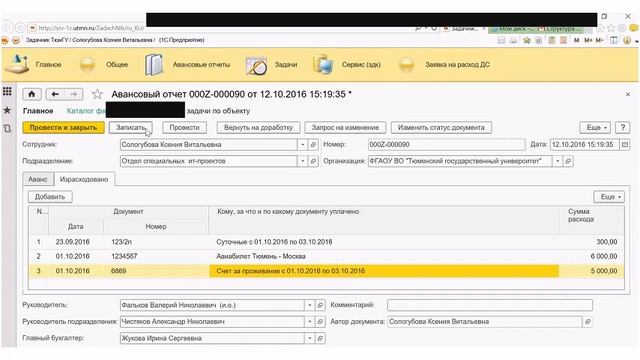Click the Сумма расхода column header
Viewport: 640px width, 360px height.
(592, 220)
